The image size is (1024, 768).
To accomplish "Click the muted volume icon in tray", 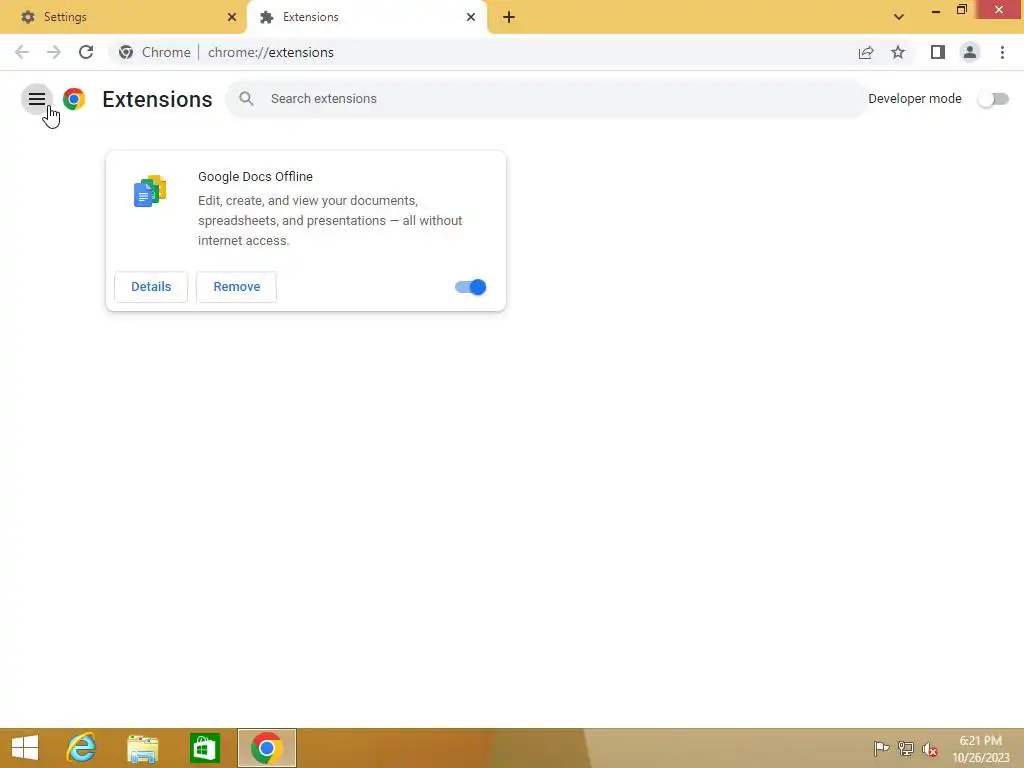I will pos(930,749).
